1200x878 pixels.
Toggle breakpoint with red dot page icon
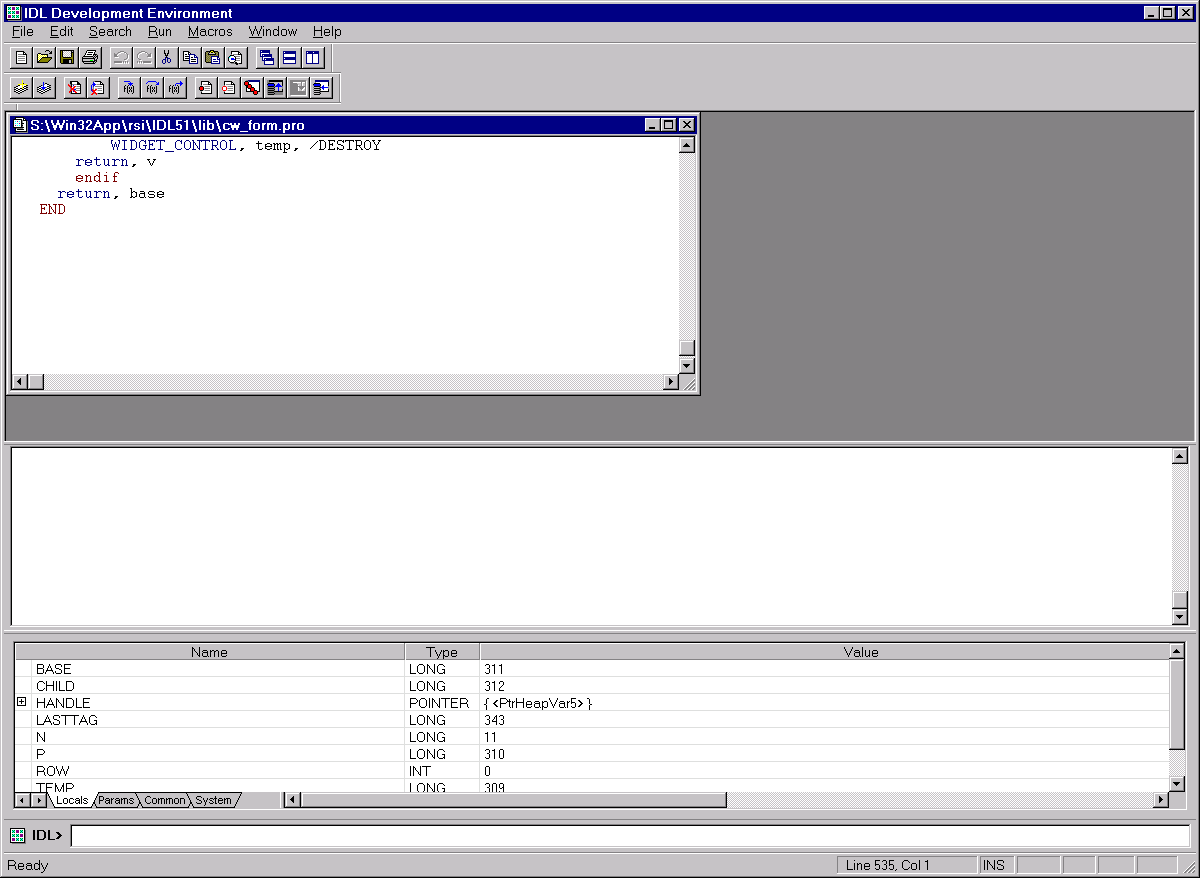(205, 88)
